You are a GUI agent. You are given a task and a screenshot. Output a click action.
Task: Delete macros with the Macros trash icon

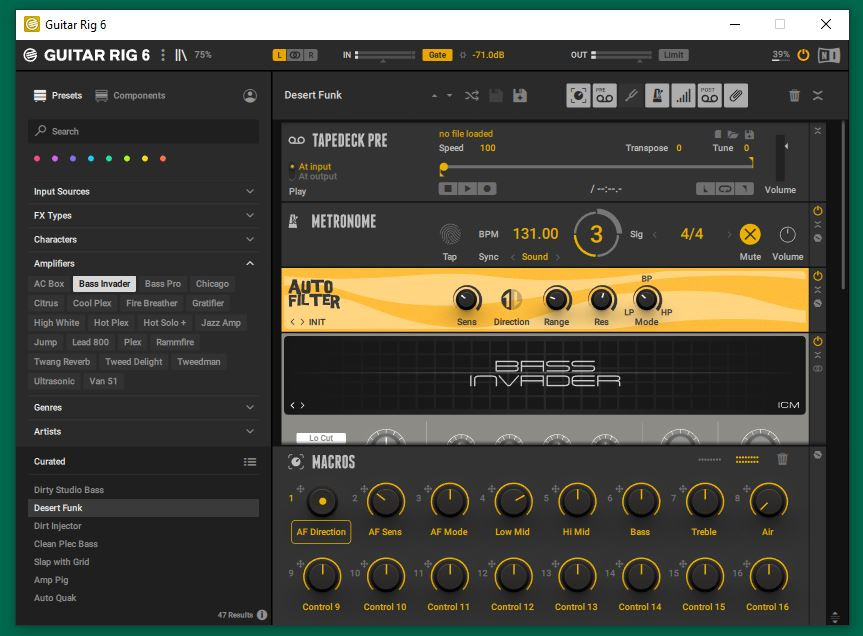782,459
